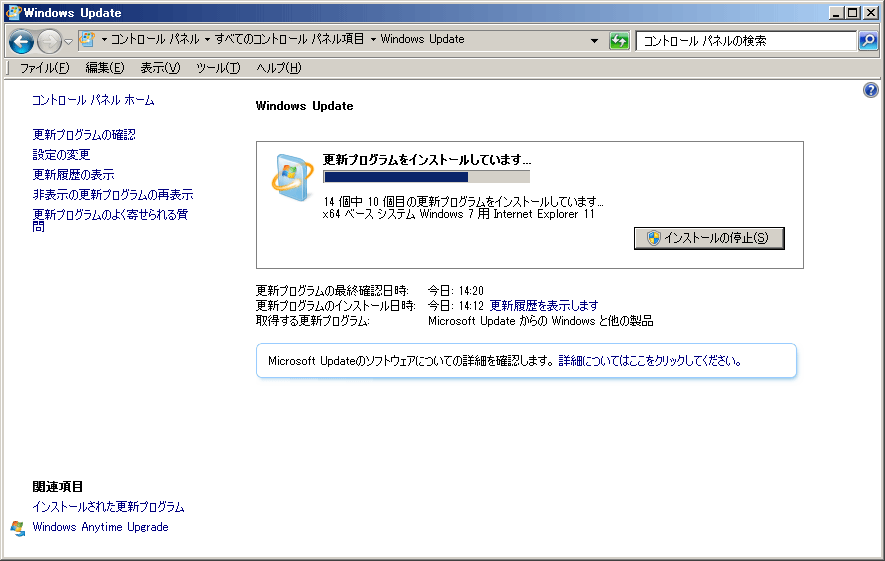Viewport: 885px width, 561px height.
Task: Open インストールされた更新プログラム link
Action: pyautogui.click(x=108, y=507)
